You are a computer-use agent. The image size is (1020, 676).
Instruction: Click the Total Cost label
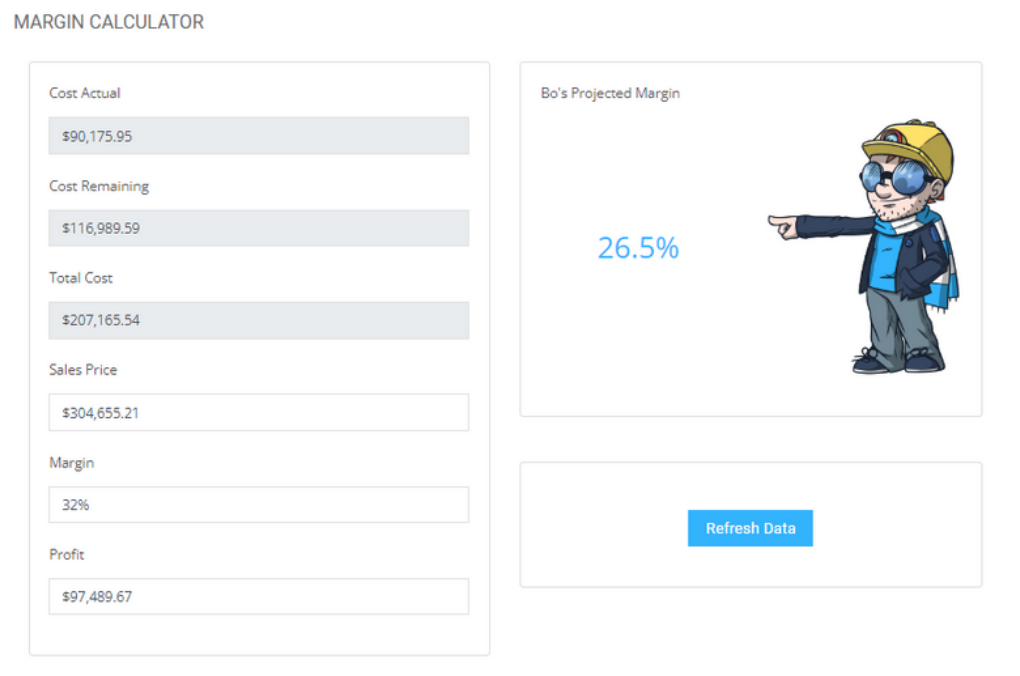tap(81, 278)
